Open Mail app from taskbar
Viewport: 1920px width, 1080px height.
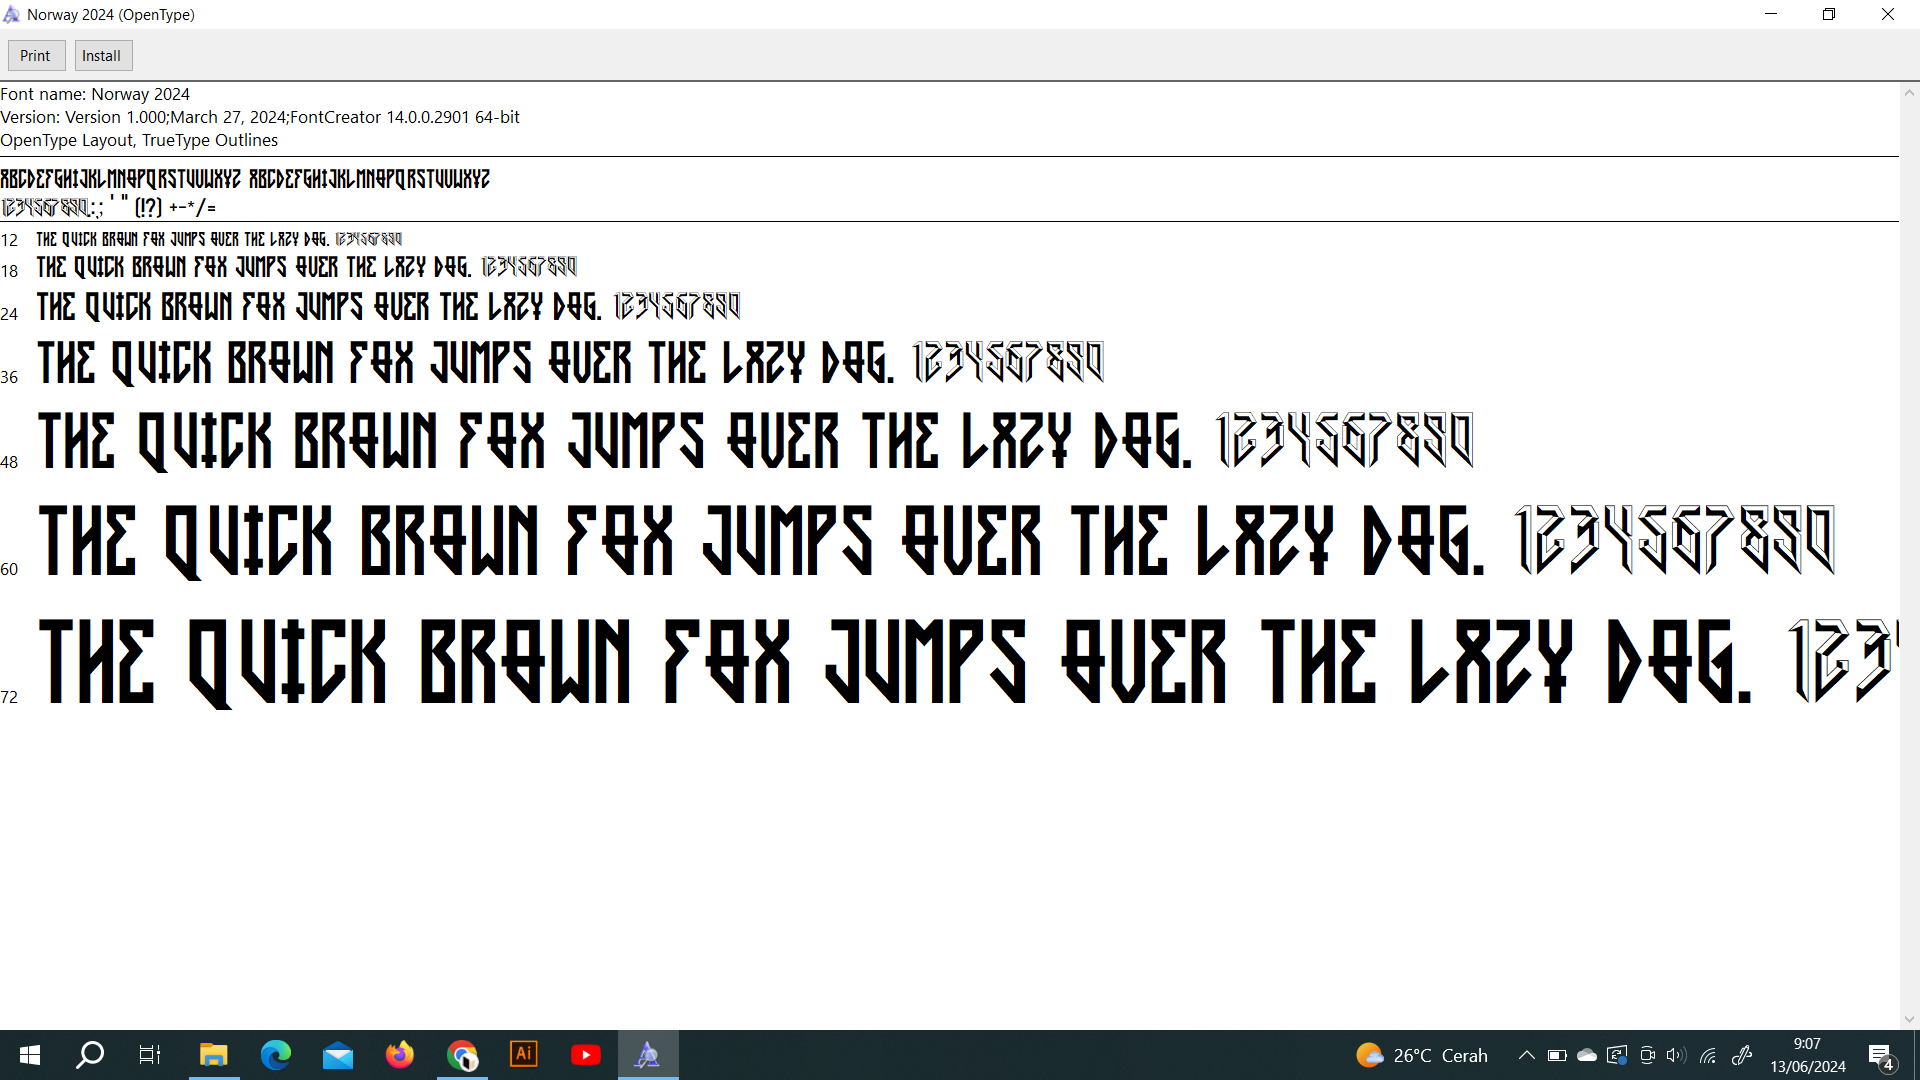338,1055
